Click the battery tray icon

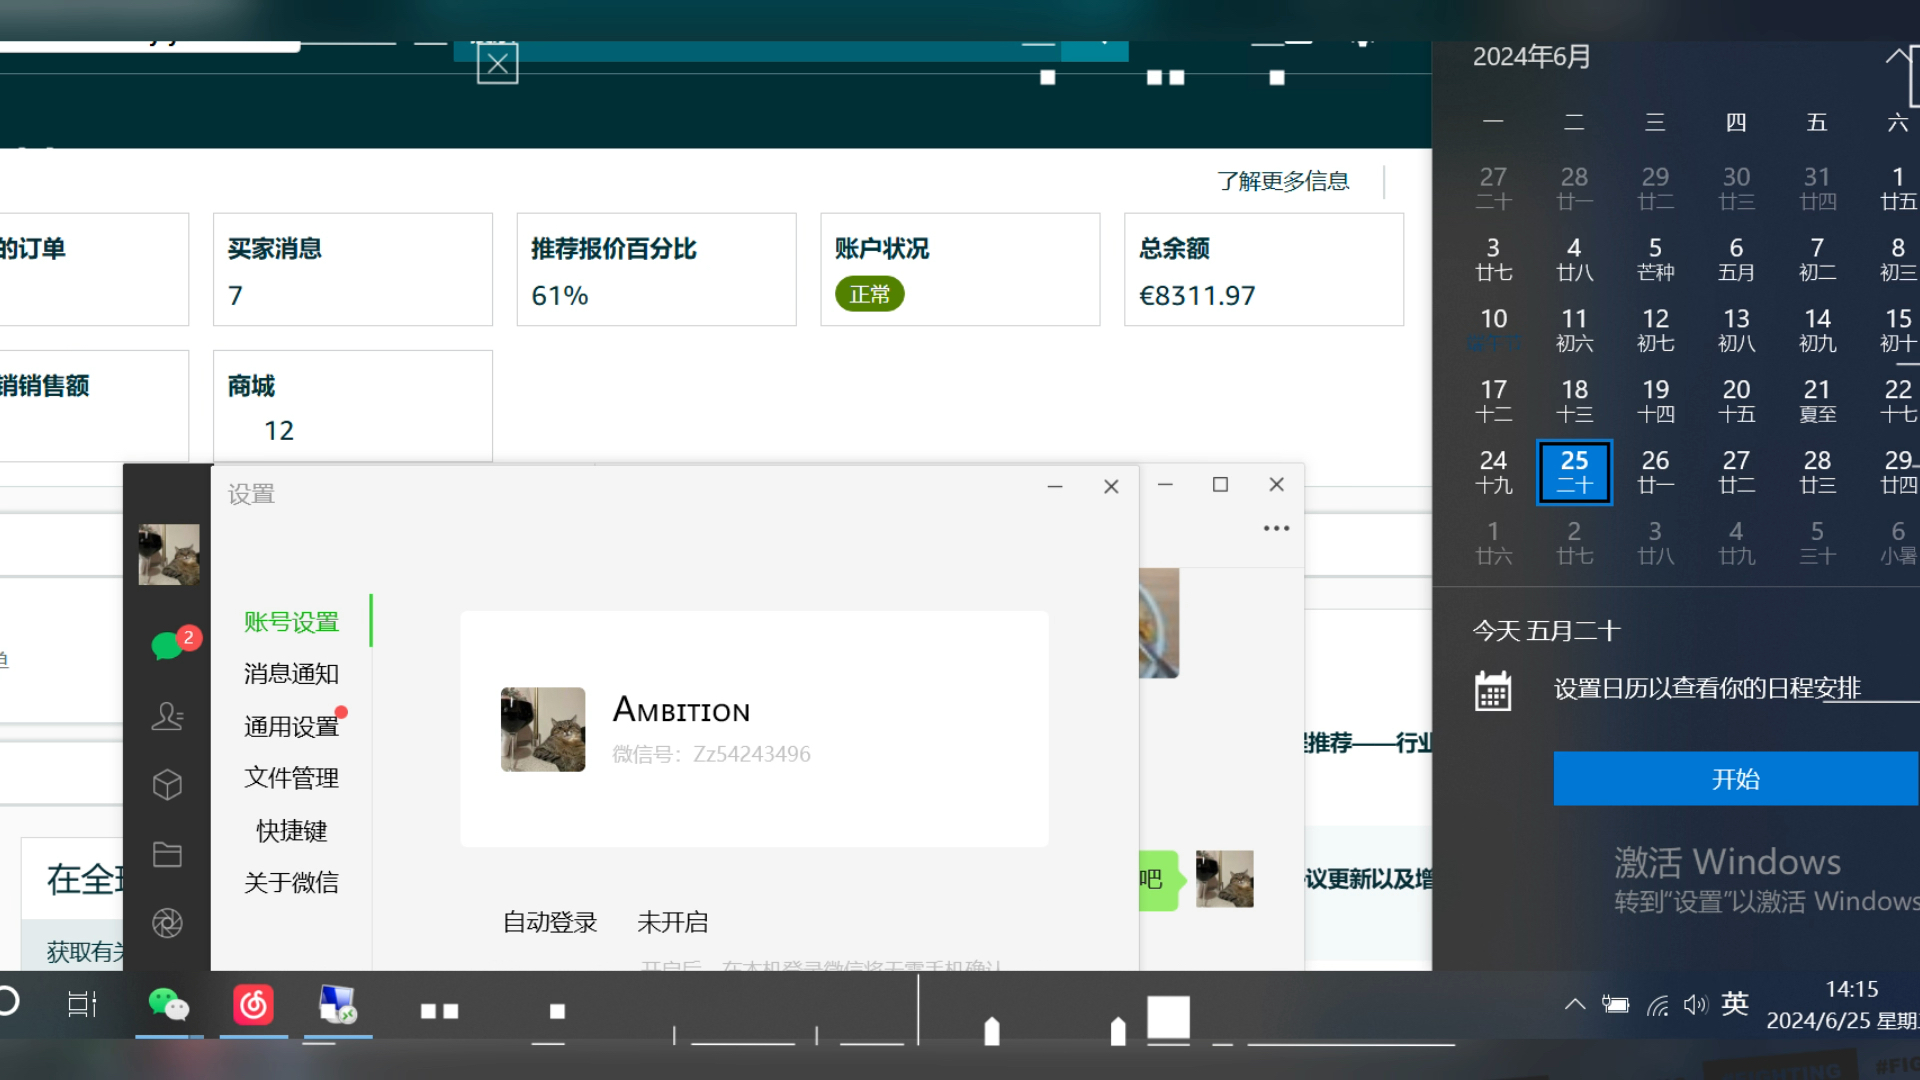coord(1616,1004)
